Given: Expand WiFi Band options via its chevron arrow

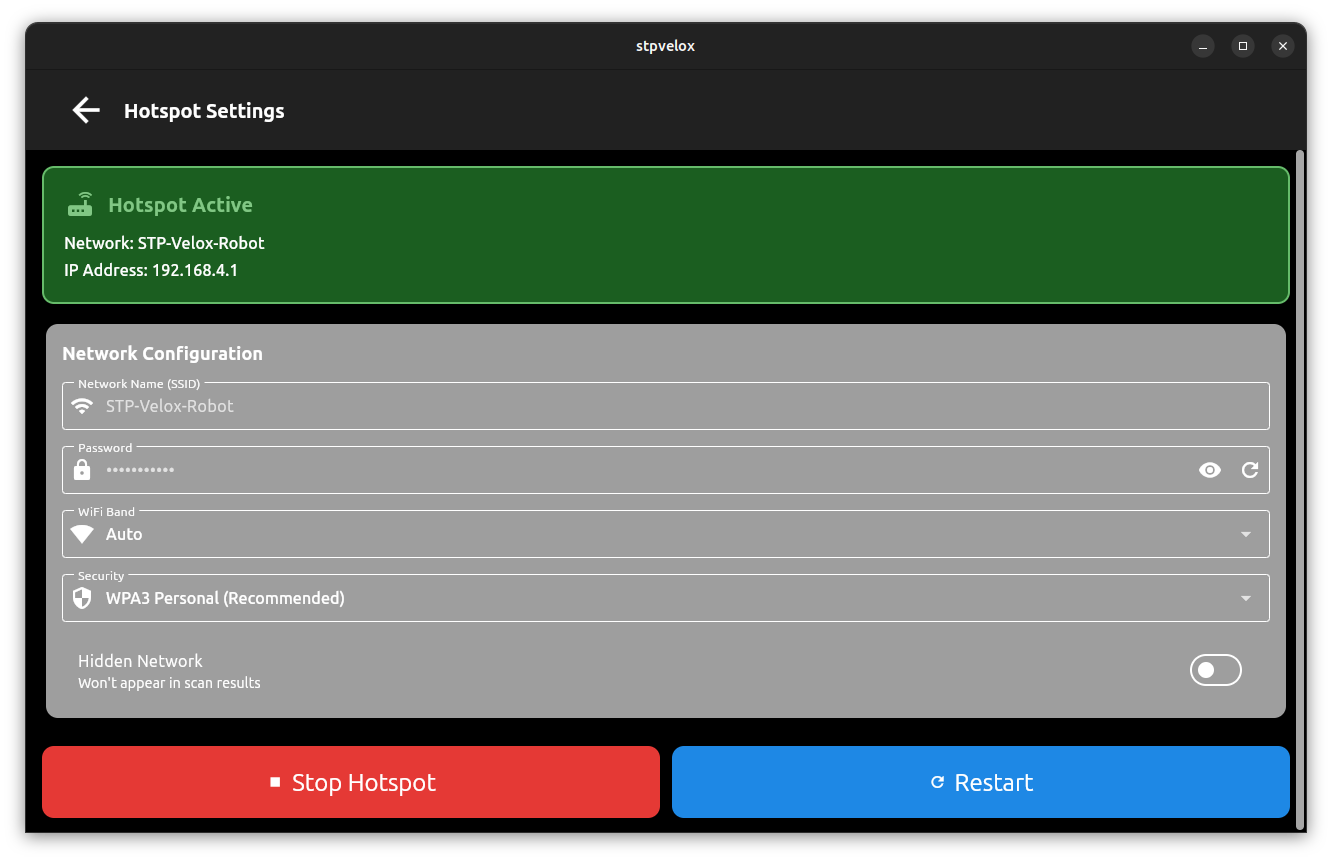Looking at the screenshot, I should tap(1246, 534).
